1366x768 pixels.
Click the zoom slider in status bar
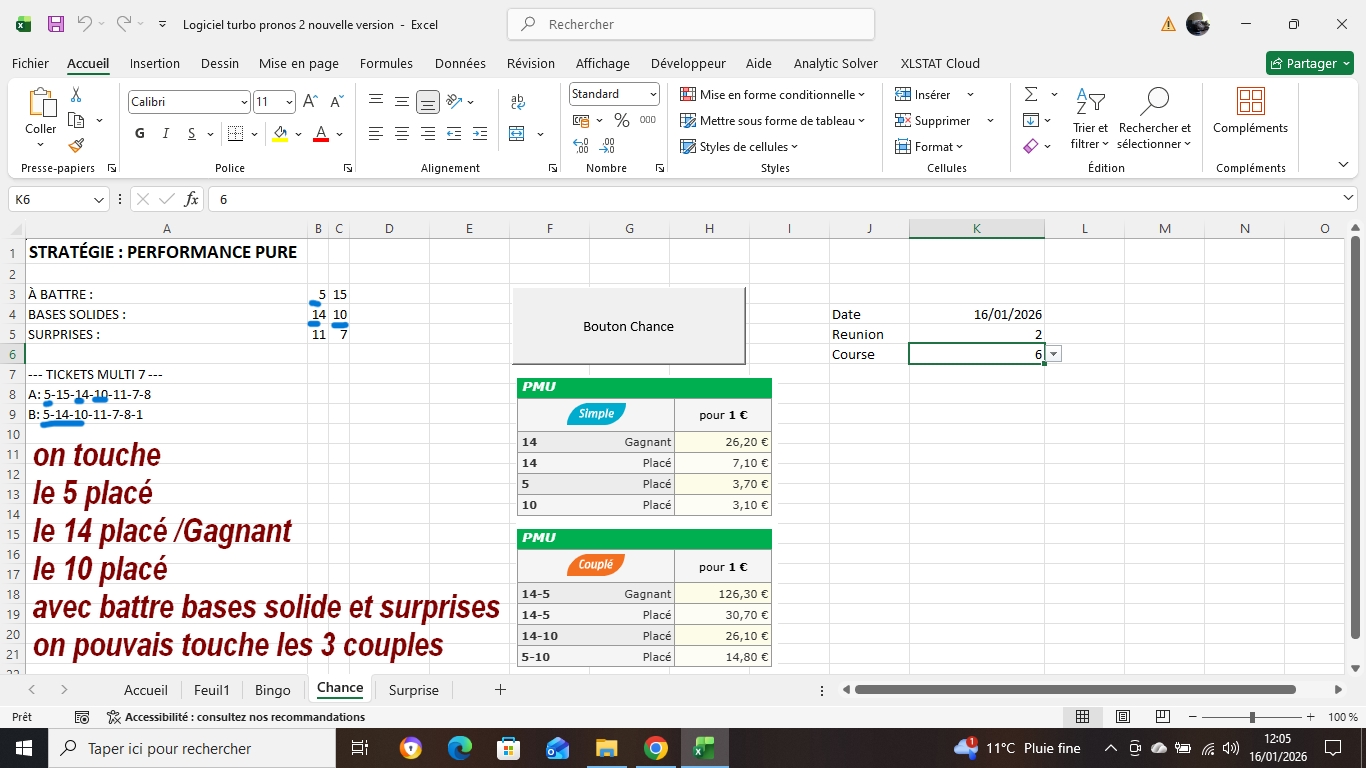point(1252,717)
